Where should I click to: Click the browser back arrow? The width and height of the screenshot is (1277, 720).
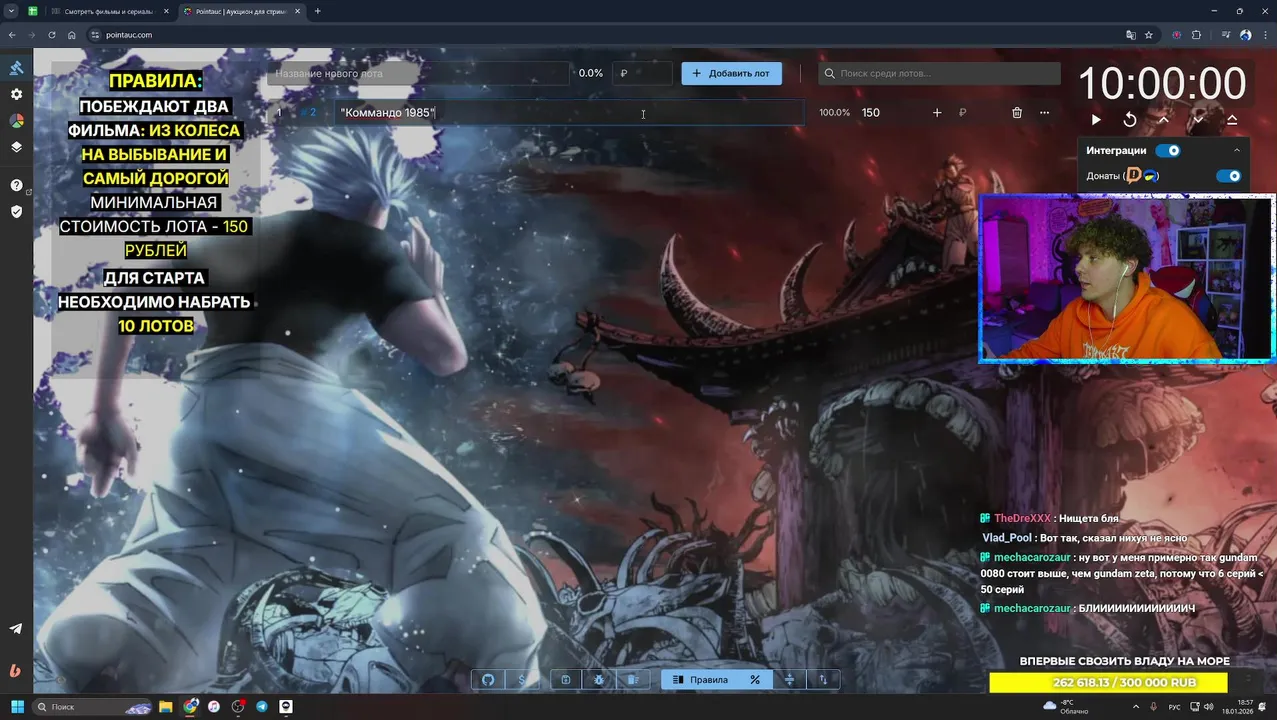tap(12, 35)
